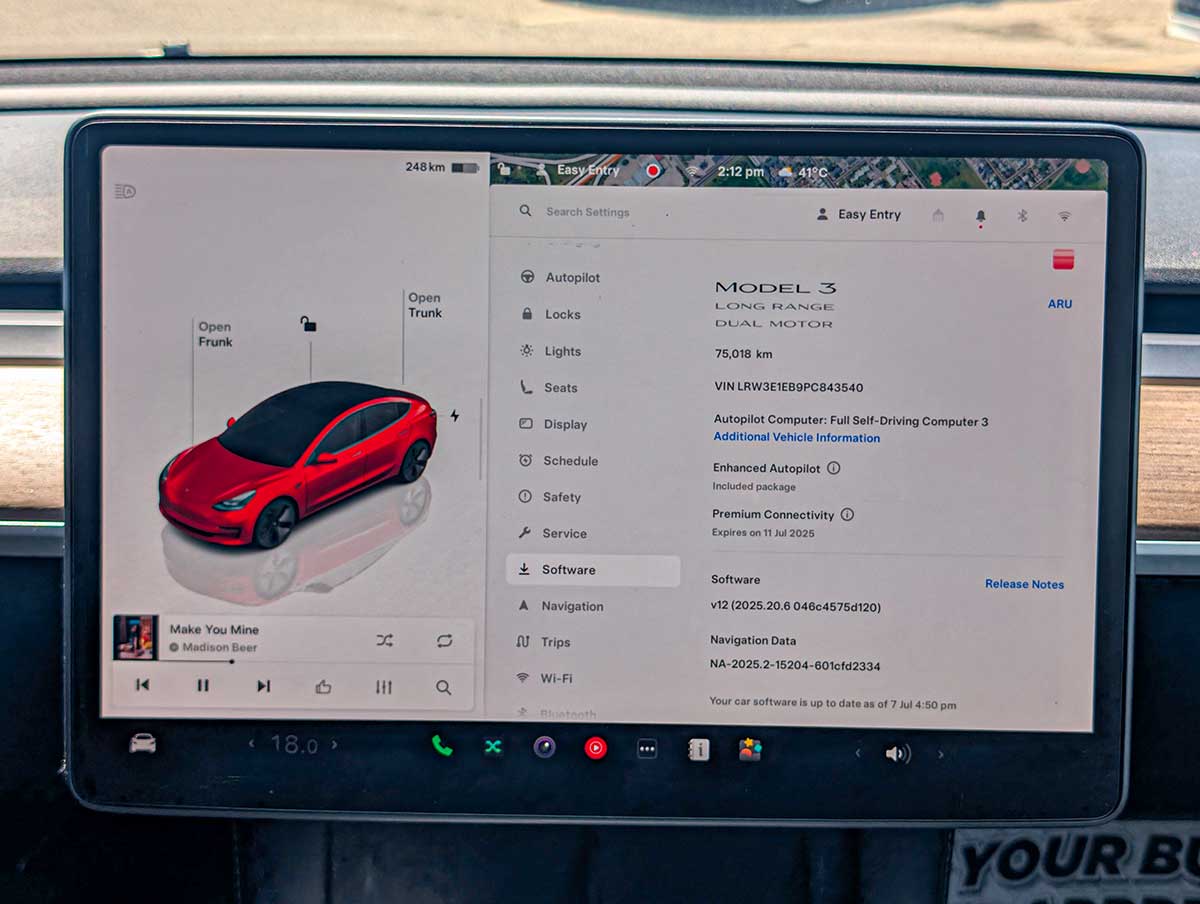Screen dimensions: 1200x904
Task: Open the audio equalizer icon
Action: pos(384,687)
